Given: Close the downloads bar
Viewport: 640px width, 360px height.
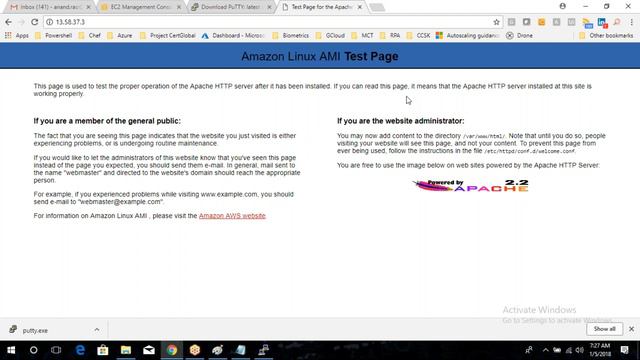Looking at the screenshot, I should (631, 329).
